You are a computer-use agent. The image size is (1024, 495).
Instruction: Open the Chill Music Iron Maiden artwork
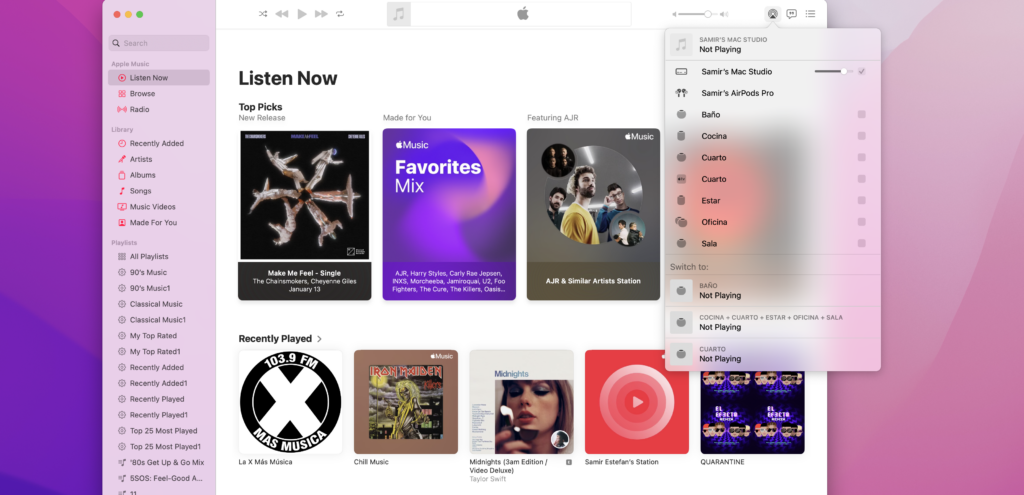pos(406,402)
